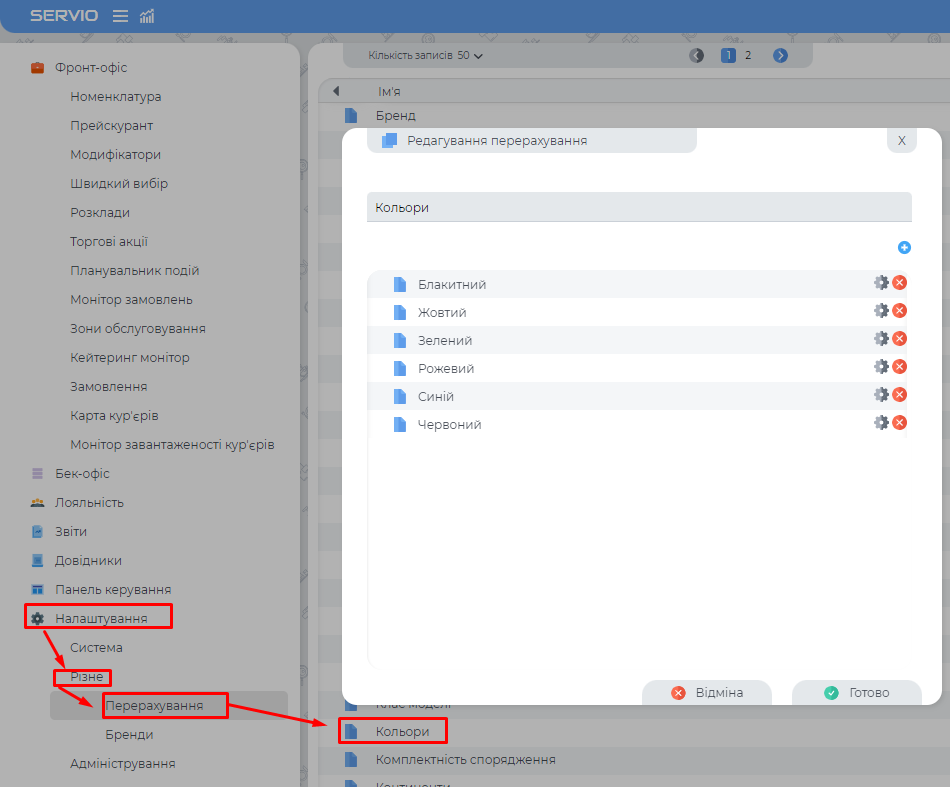Screen dimensions: 950x787
Task: Expand the Фронт-офіс section
Action: click(x=90, y=68)
